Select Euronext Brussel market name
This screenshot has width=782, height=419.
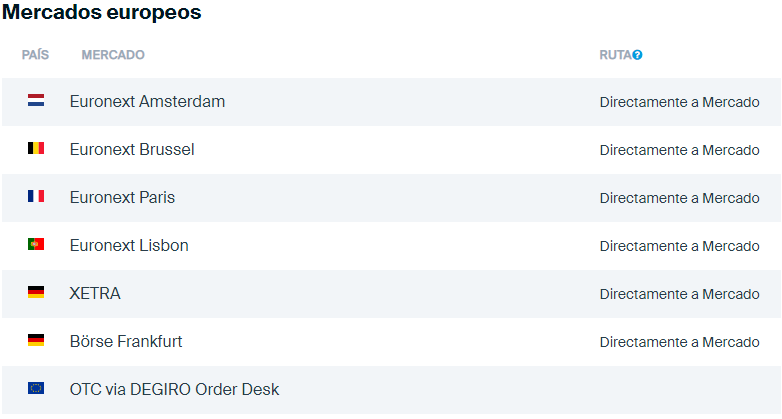(132, 150)
